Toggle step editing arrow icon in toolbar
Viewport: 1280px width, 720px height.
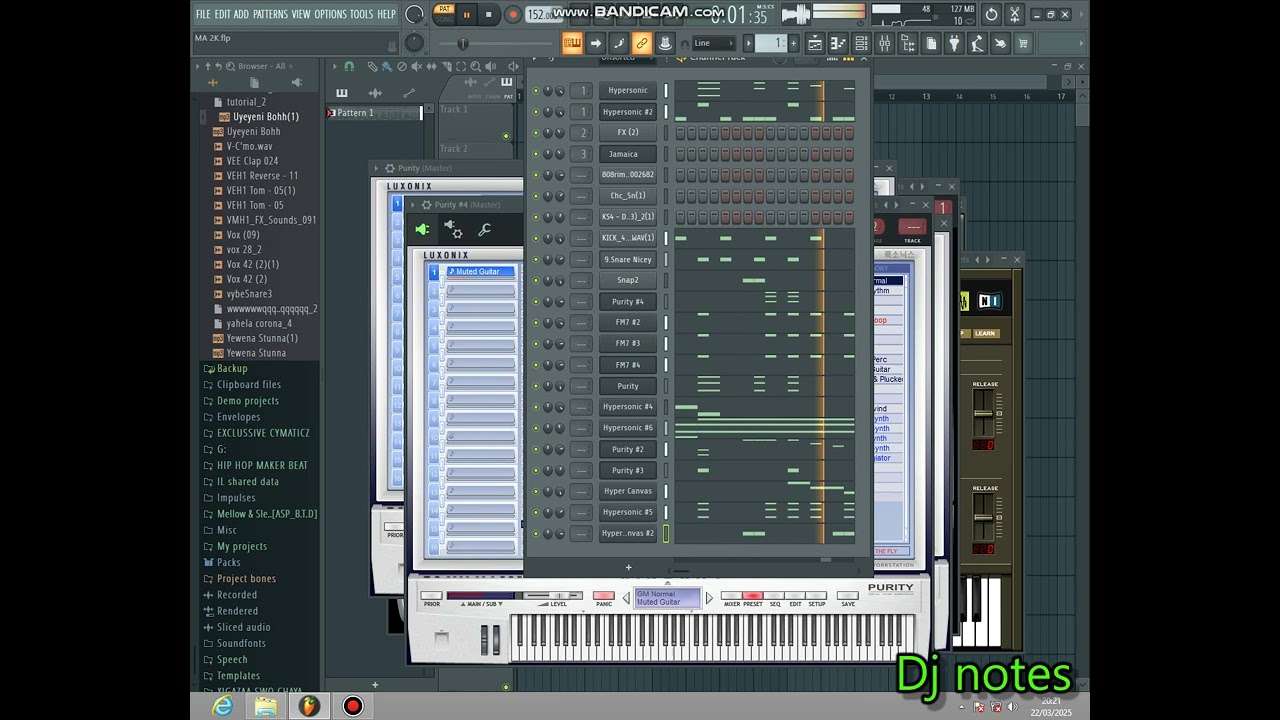(596, 43)
